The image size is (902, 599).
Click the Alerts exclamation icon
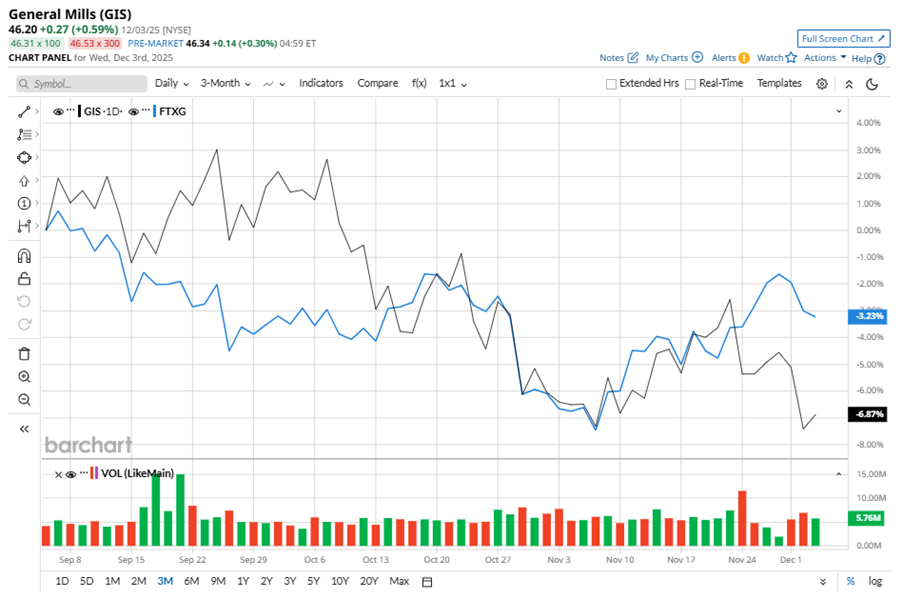744,58
